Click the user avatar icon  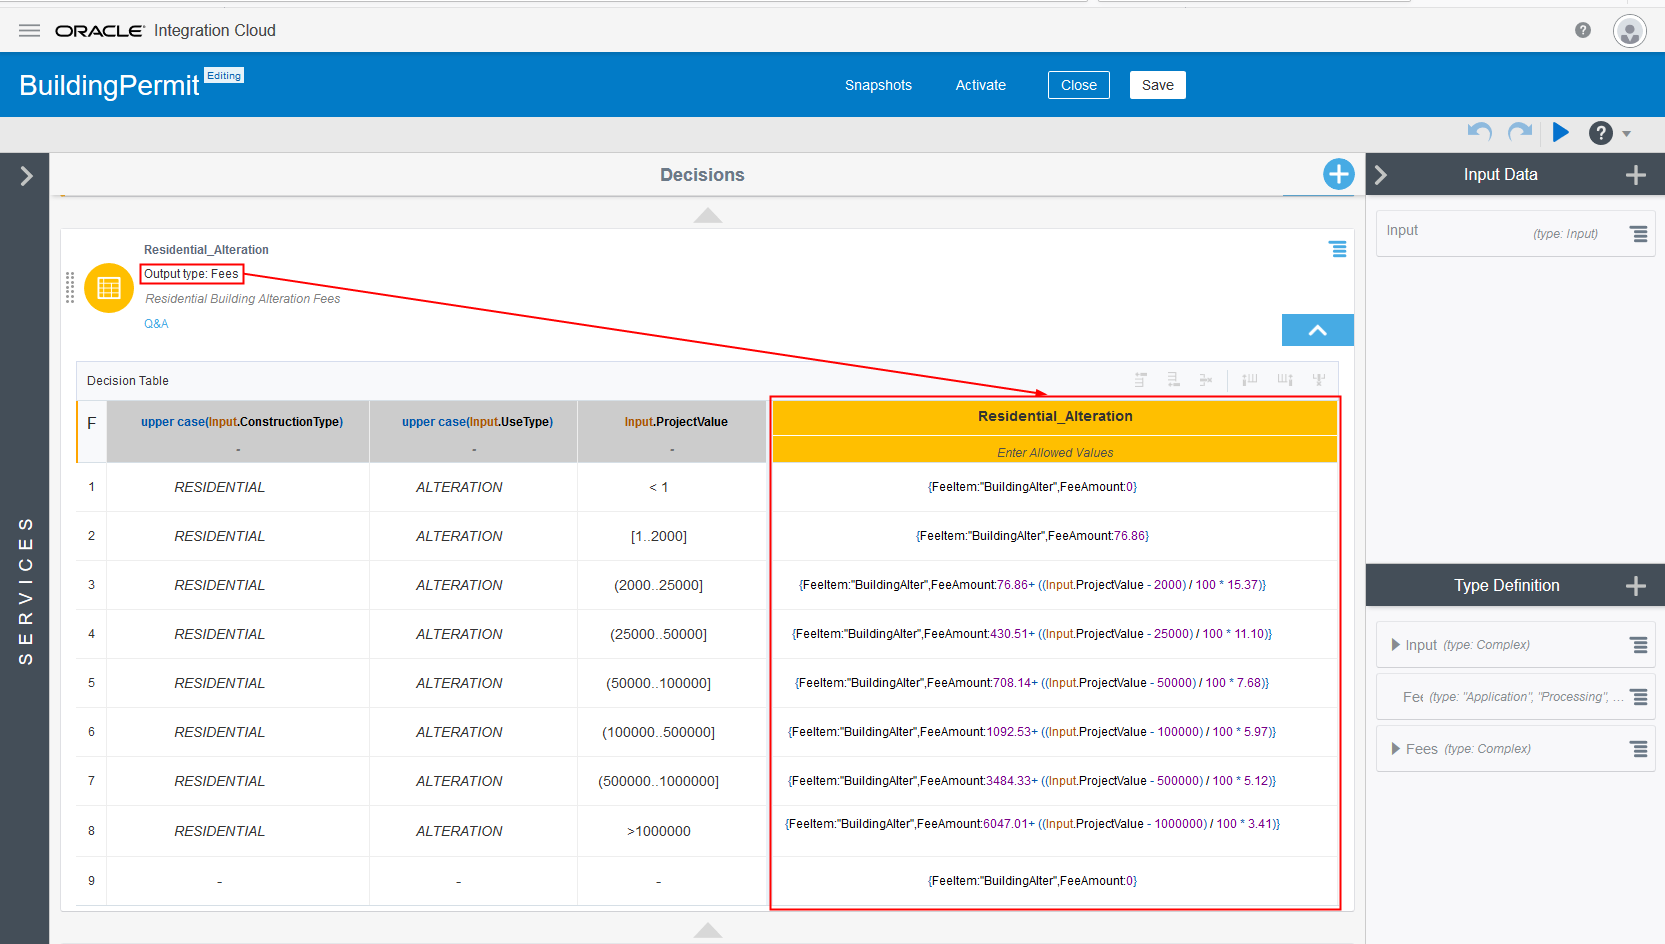(x=1629, y=31)
